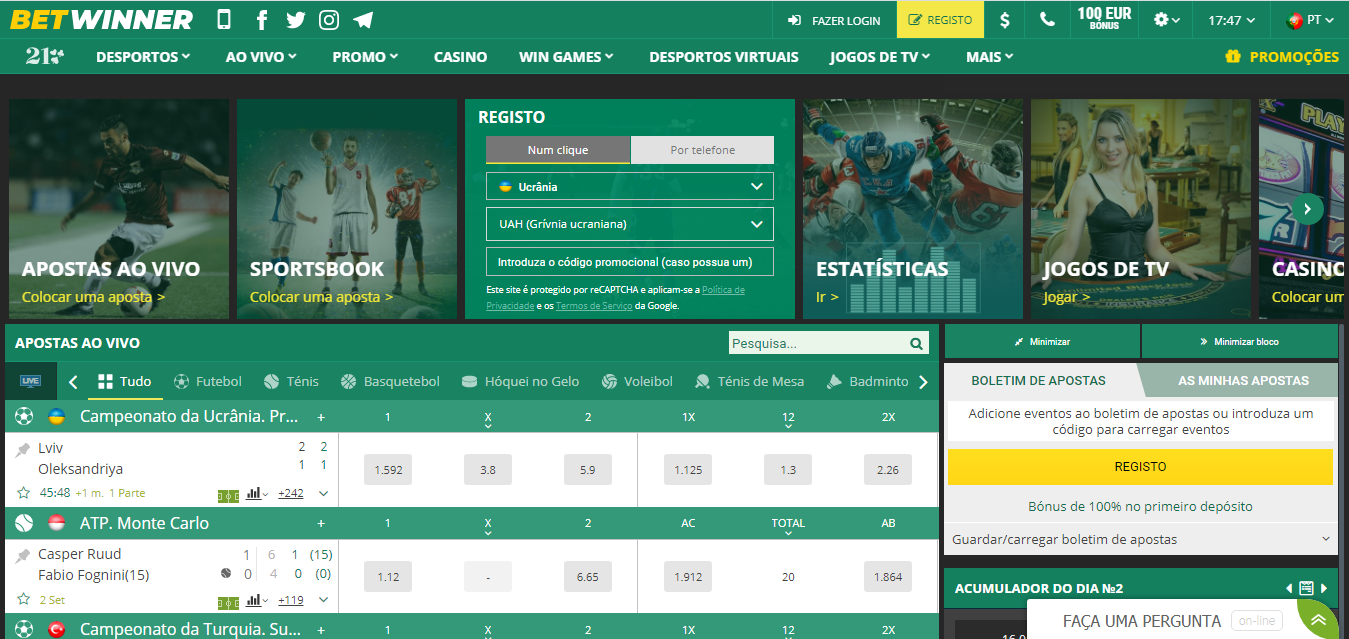Screen dimensions: 1349x639
Task: Open the pitch view icon for Lviv match
Action: (228, 494)
